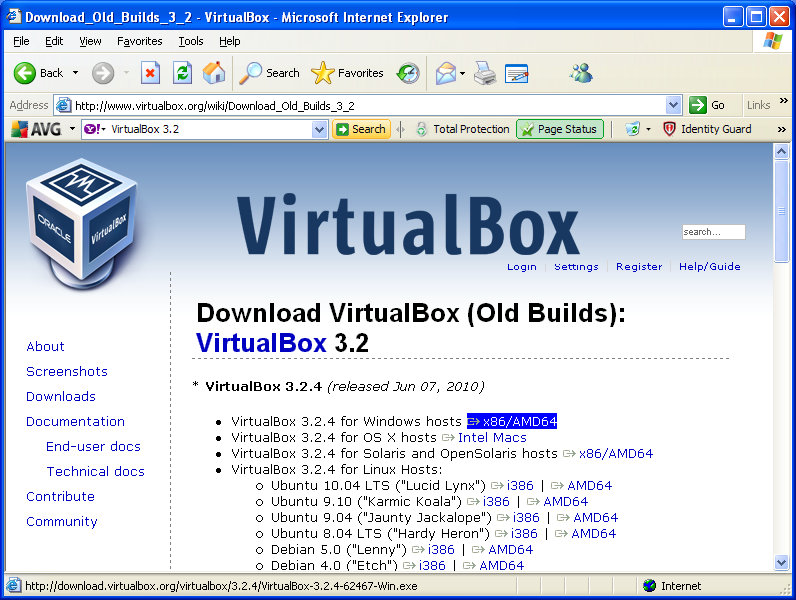796x600 pixels.
Task: Open the Community sidebar link
Action: [x=62, y=521]
